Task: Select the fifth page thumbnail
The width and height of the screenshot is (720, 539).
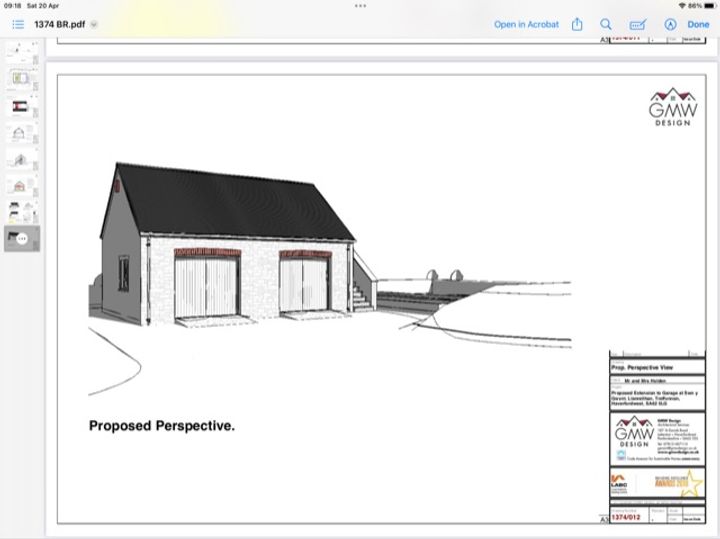Action: coord(21,159)
